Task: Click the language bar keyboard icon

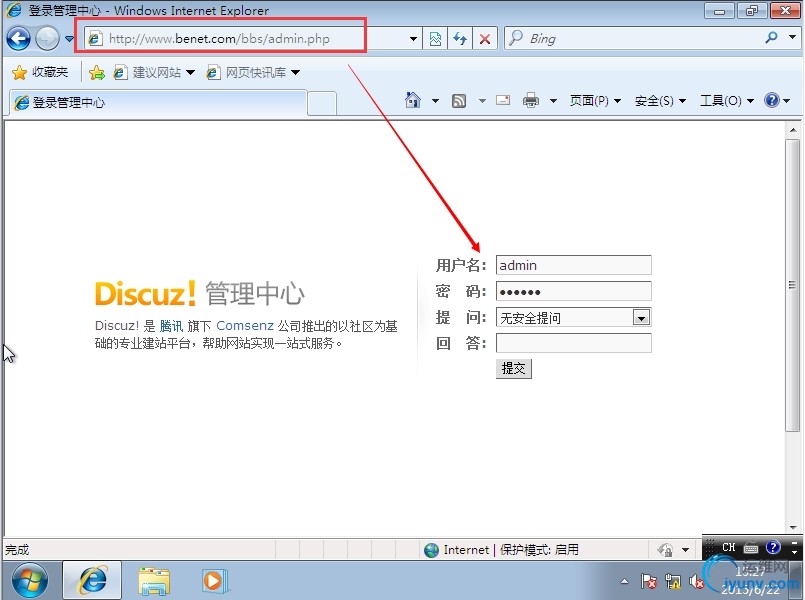Action: point(751,548)
